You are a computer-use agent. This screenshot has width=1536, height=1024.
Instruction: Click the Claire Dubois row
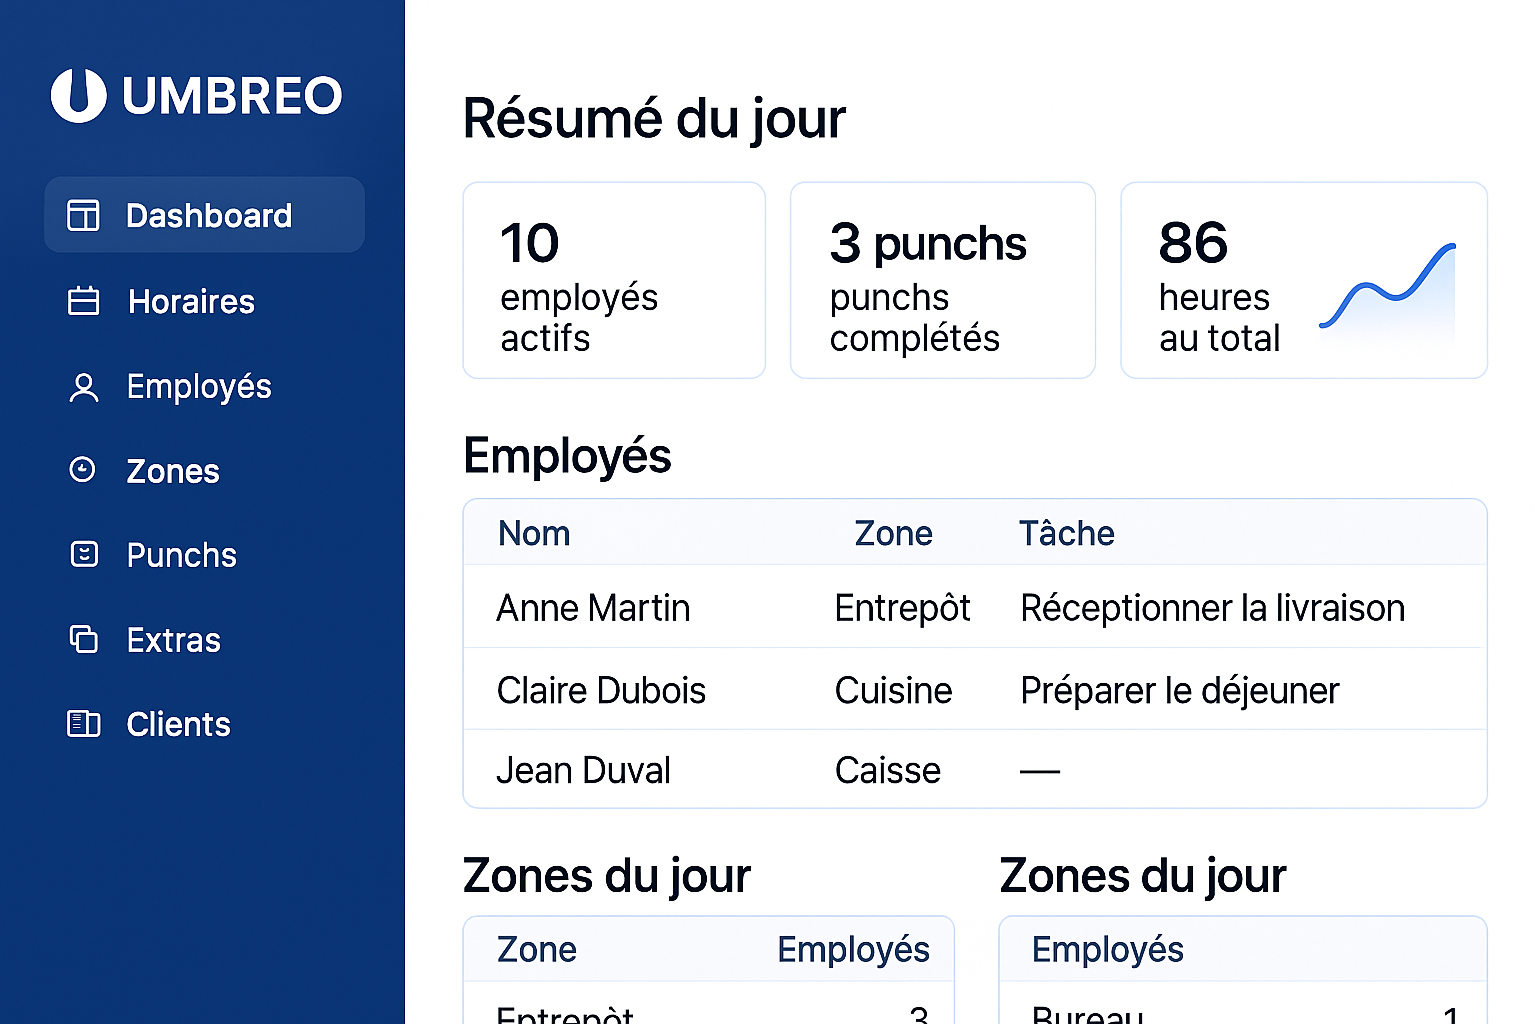[975, 690]
